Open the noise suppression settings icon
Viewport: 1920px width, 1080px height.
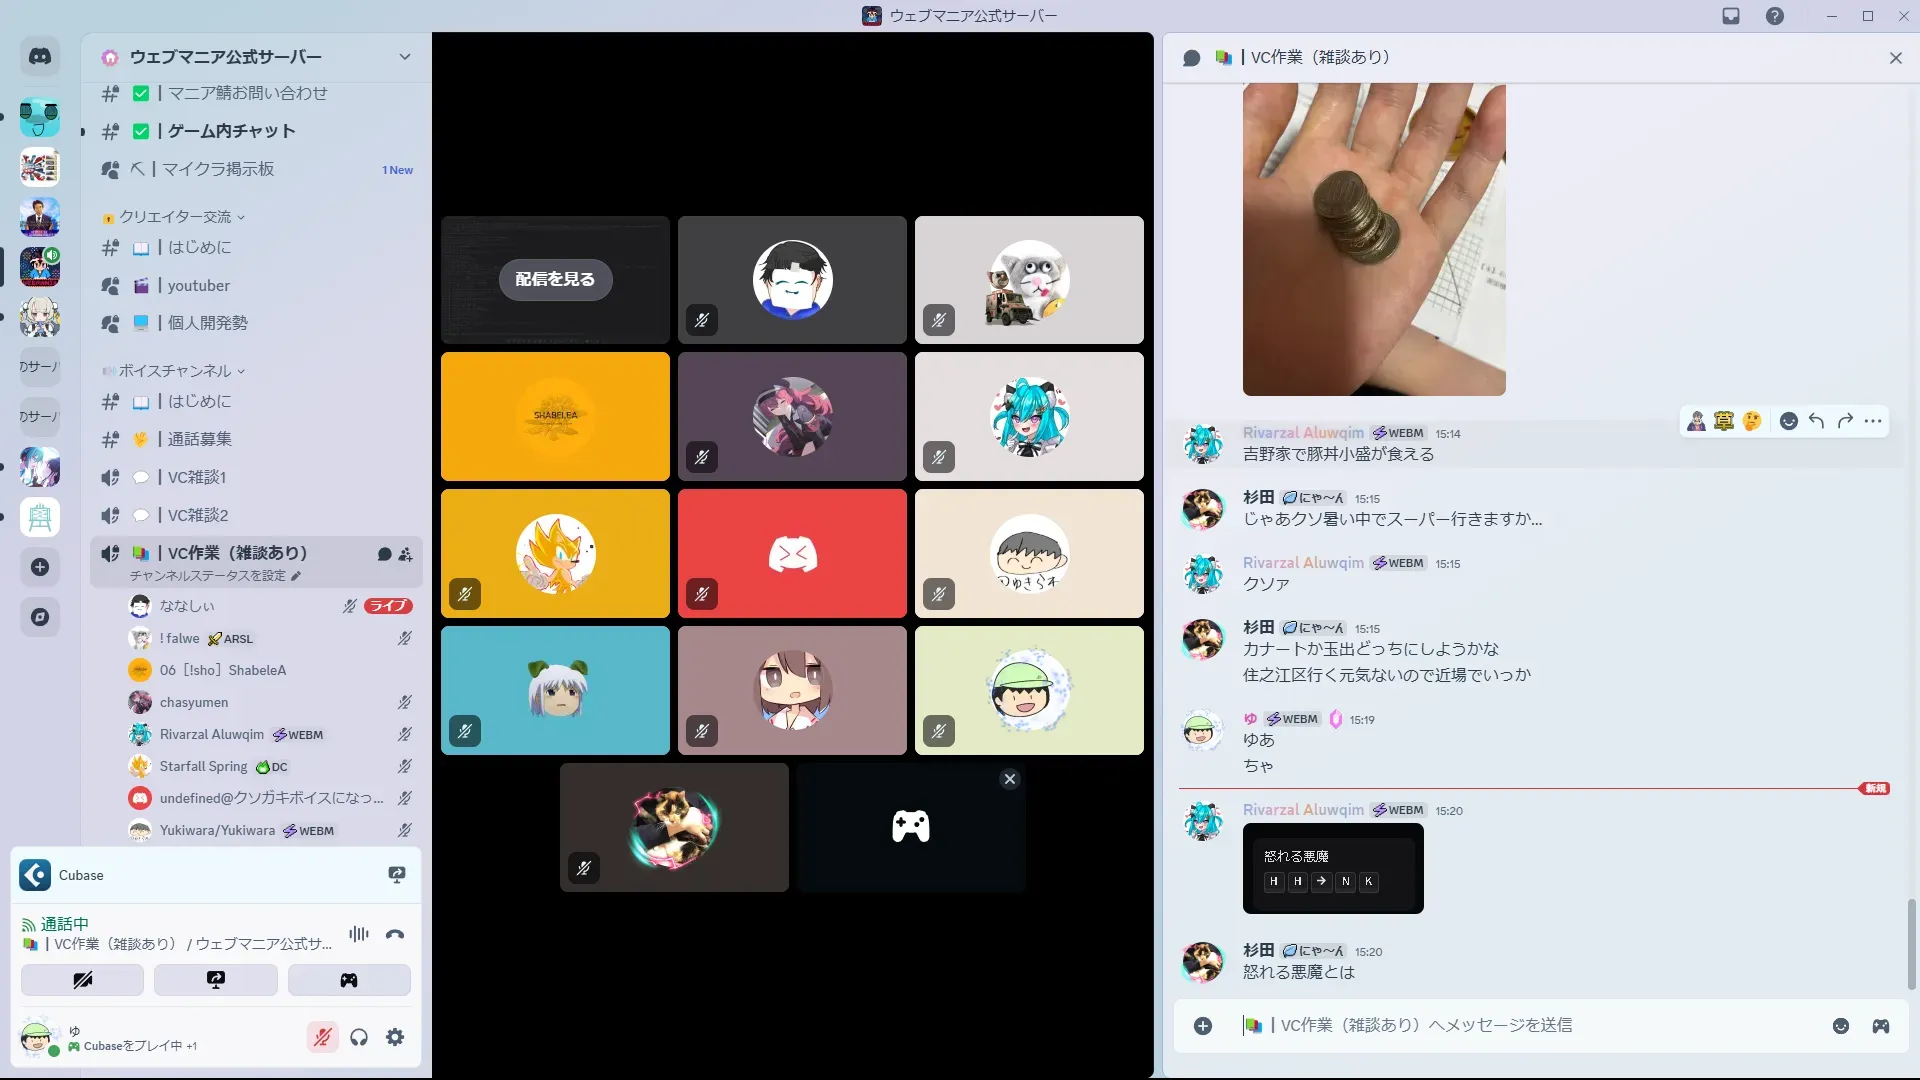[x=359, y=934]
